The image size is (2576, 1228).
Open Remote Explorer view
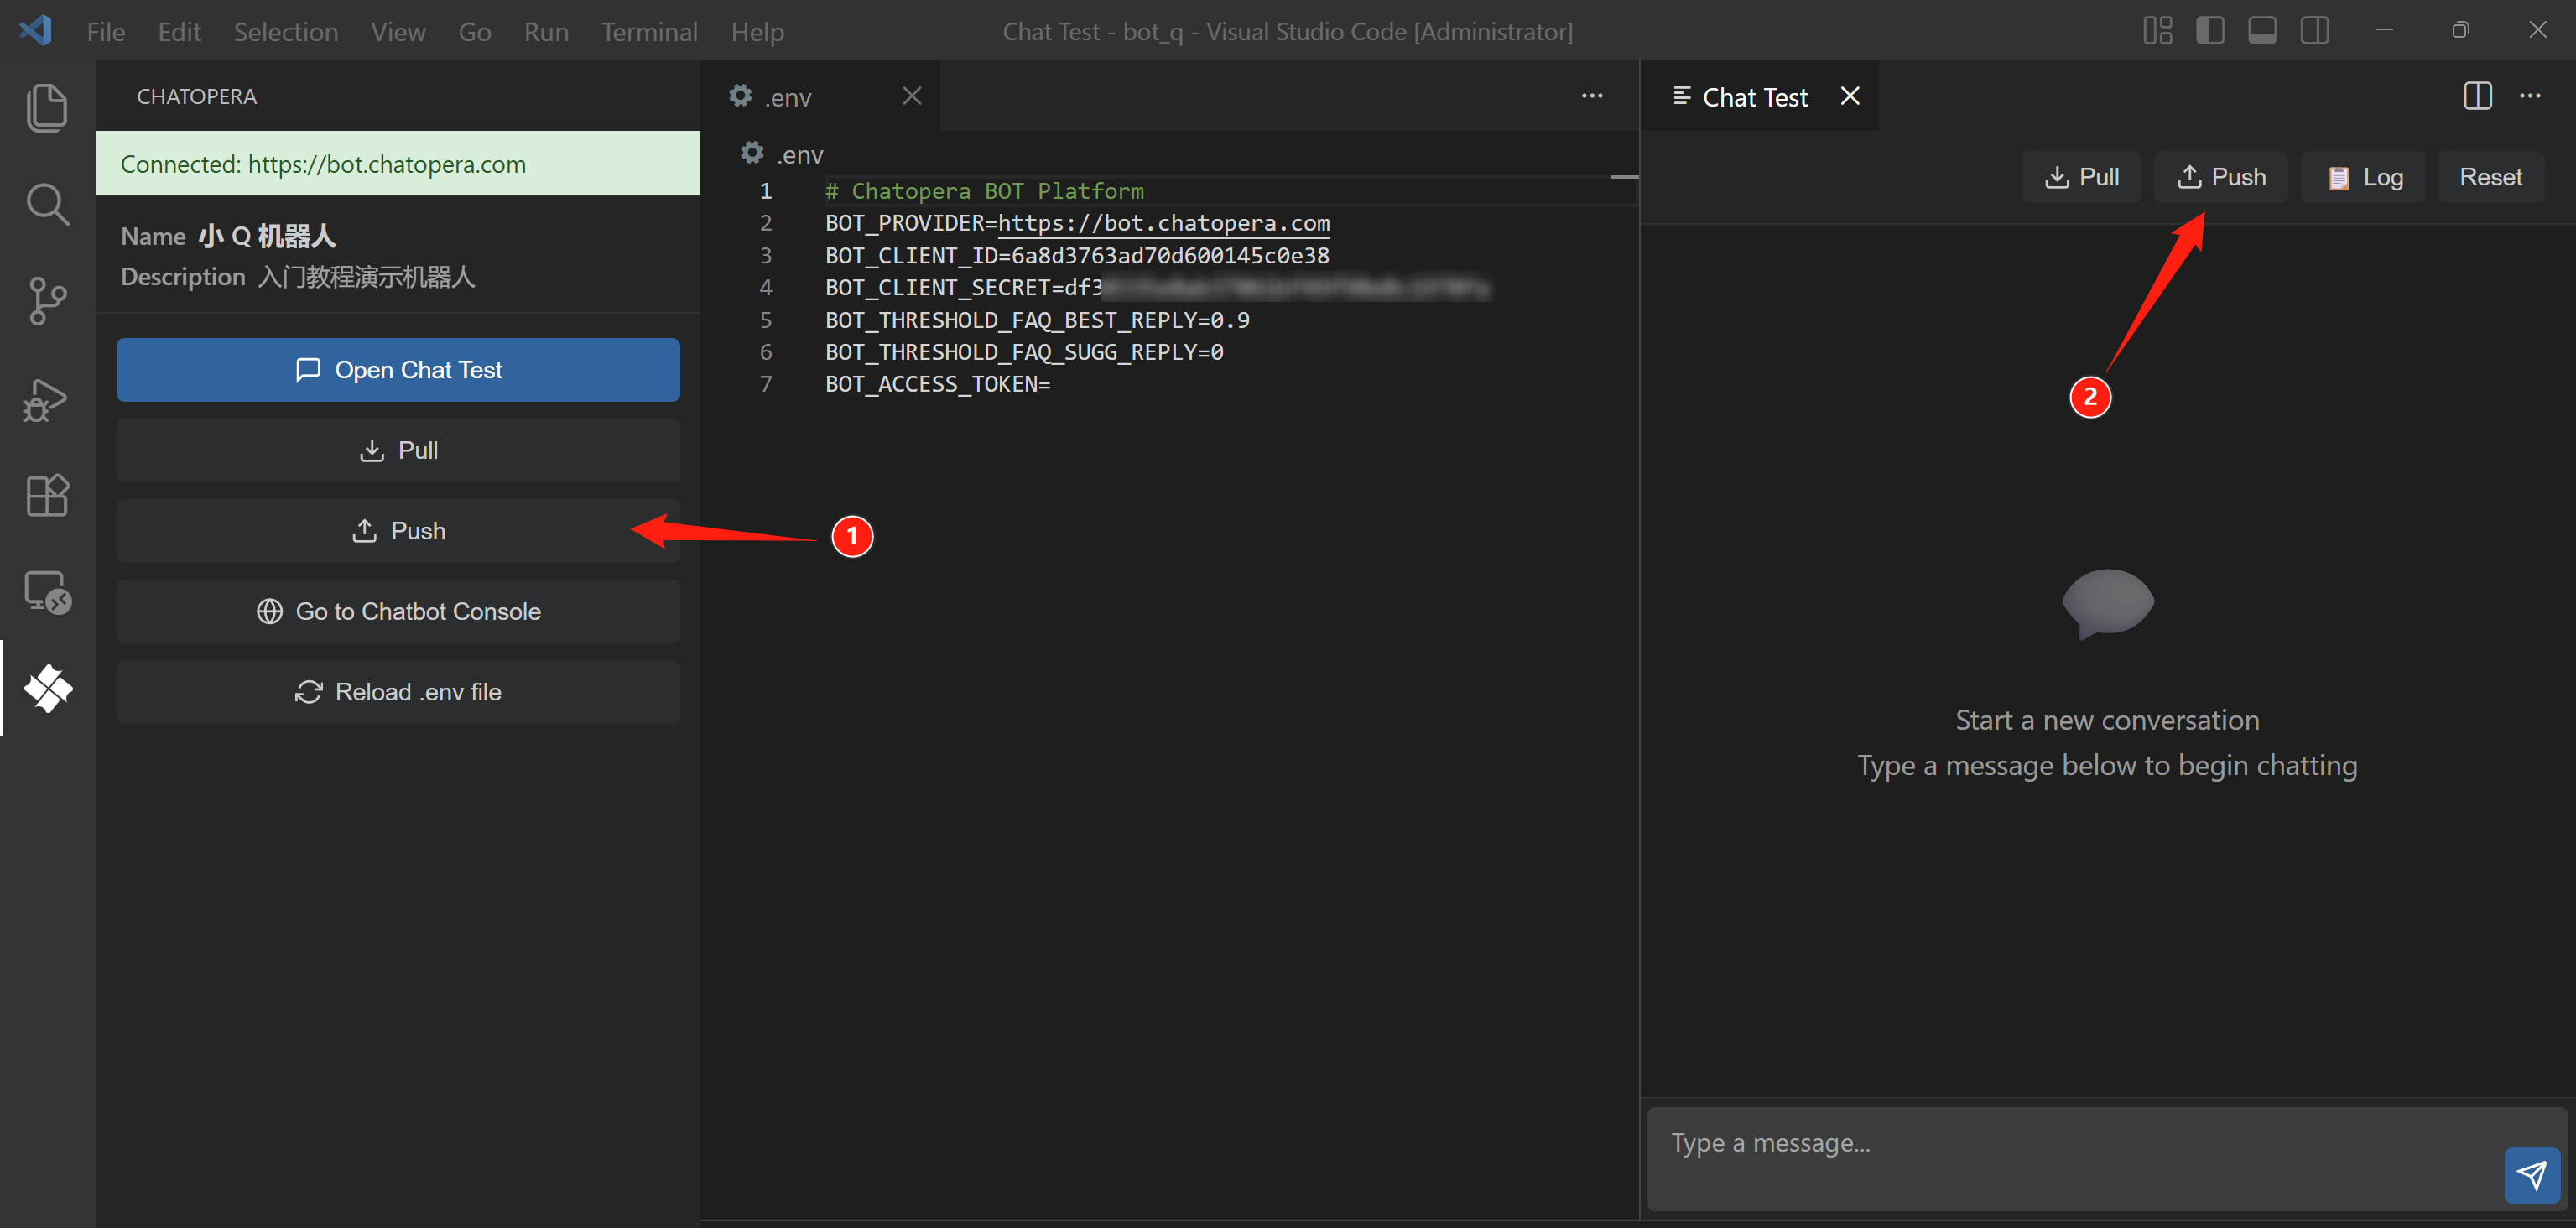[x=47, y=592]
